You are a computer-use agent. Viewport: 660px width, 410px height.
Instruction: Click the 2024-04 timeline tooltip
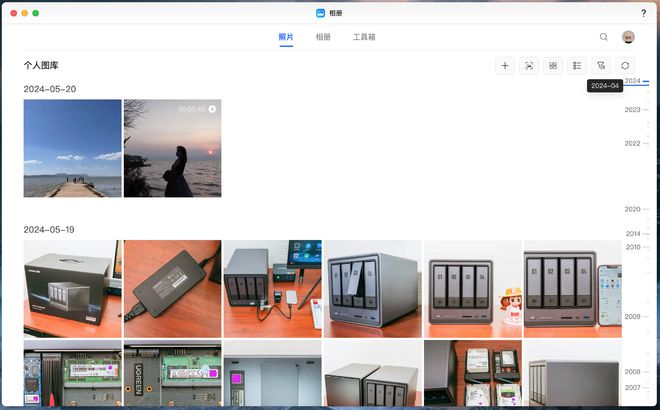pos(605,86)
